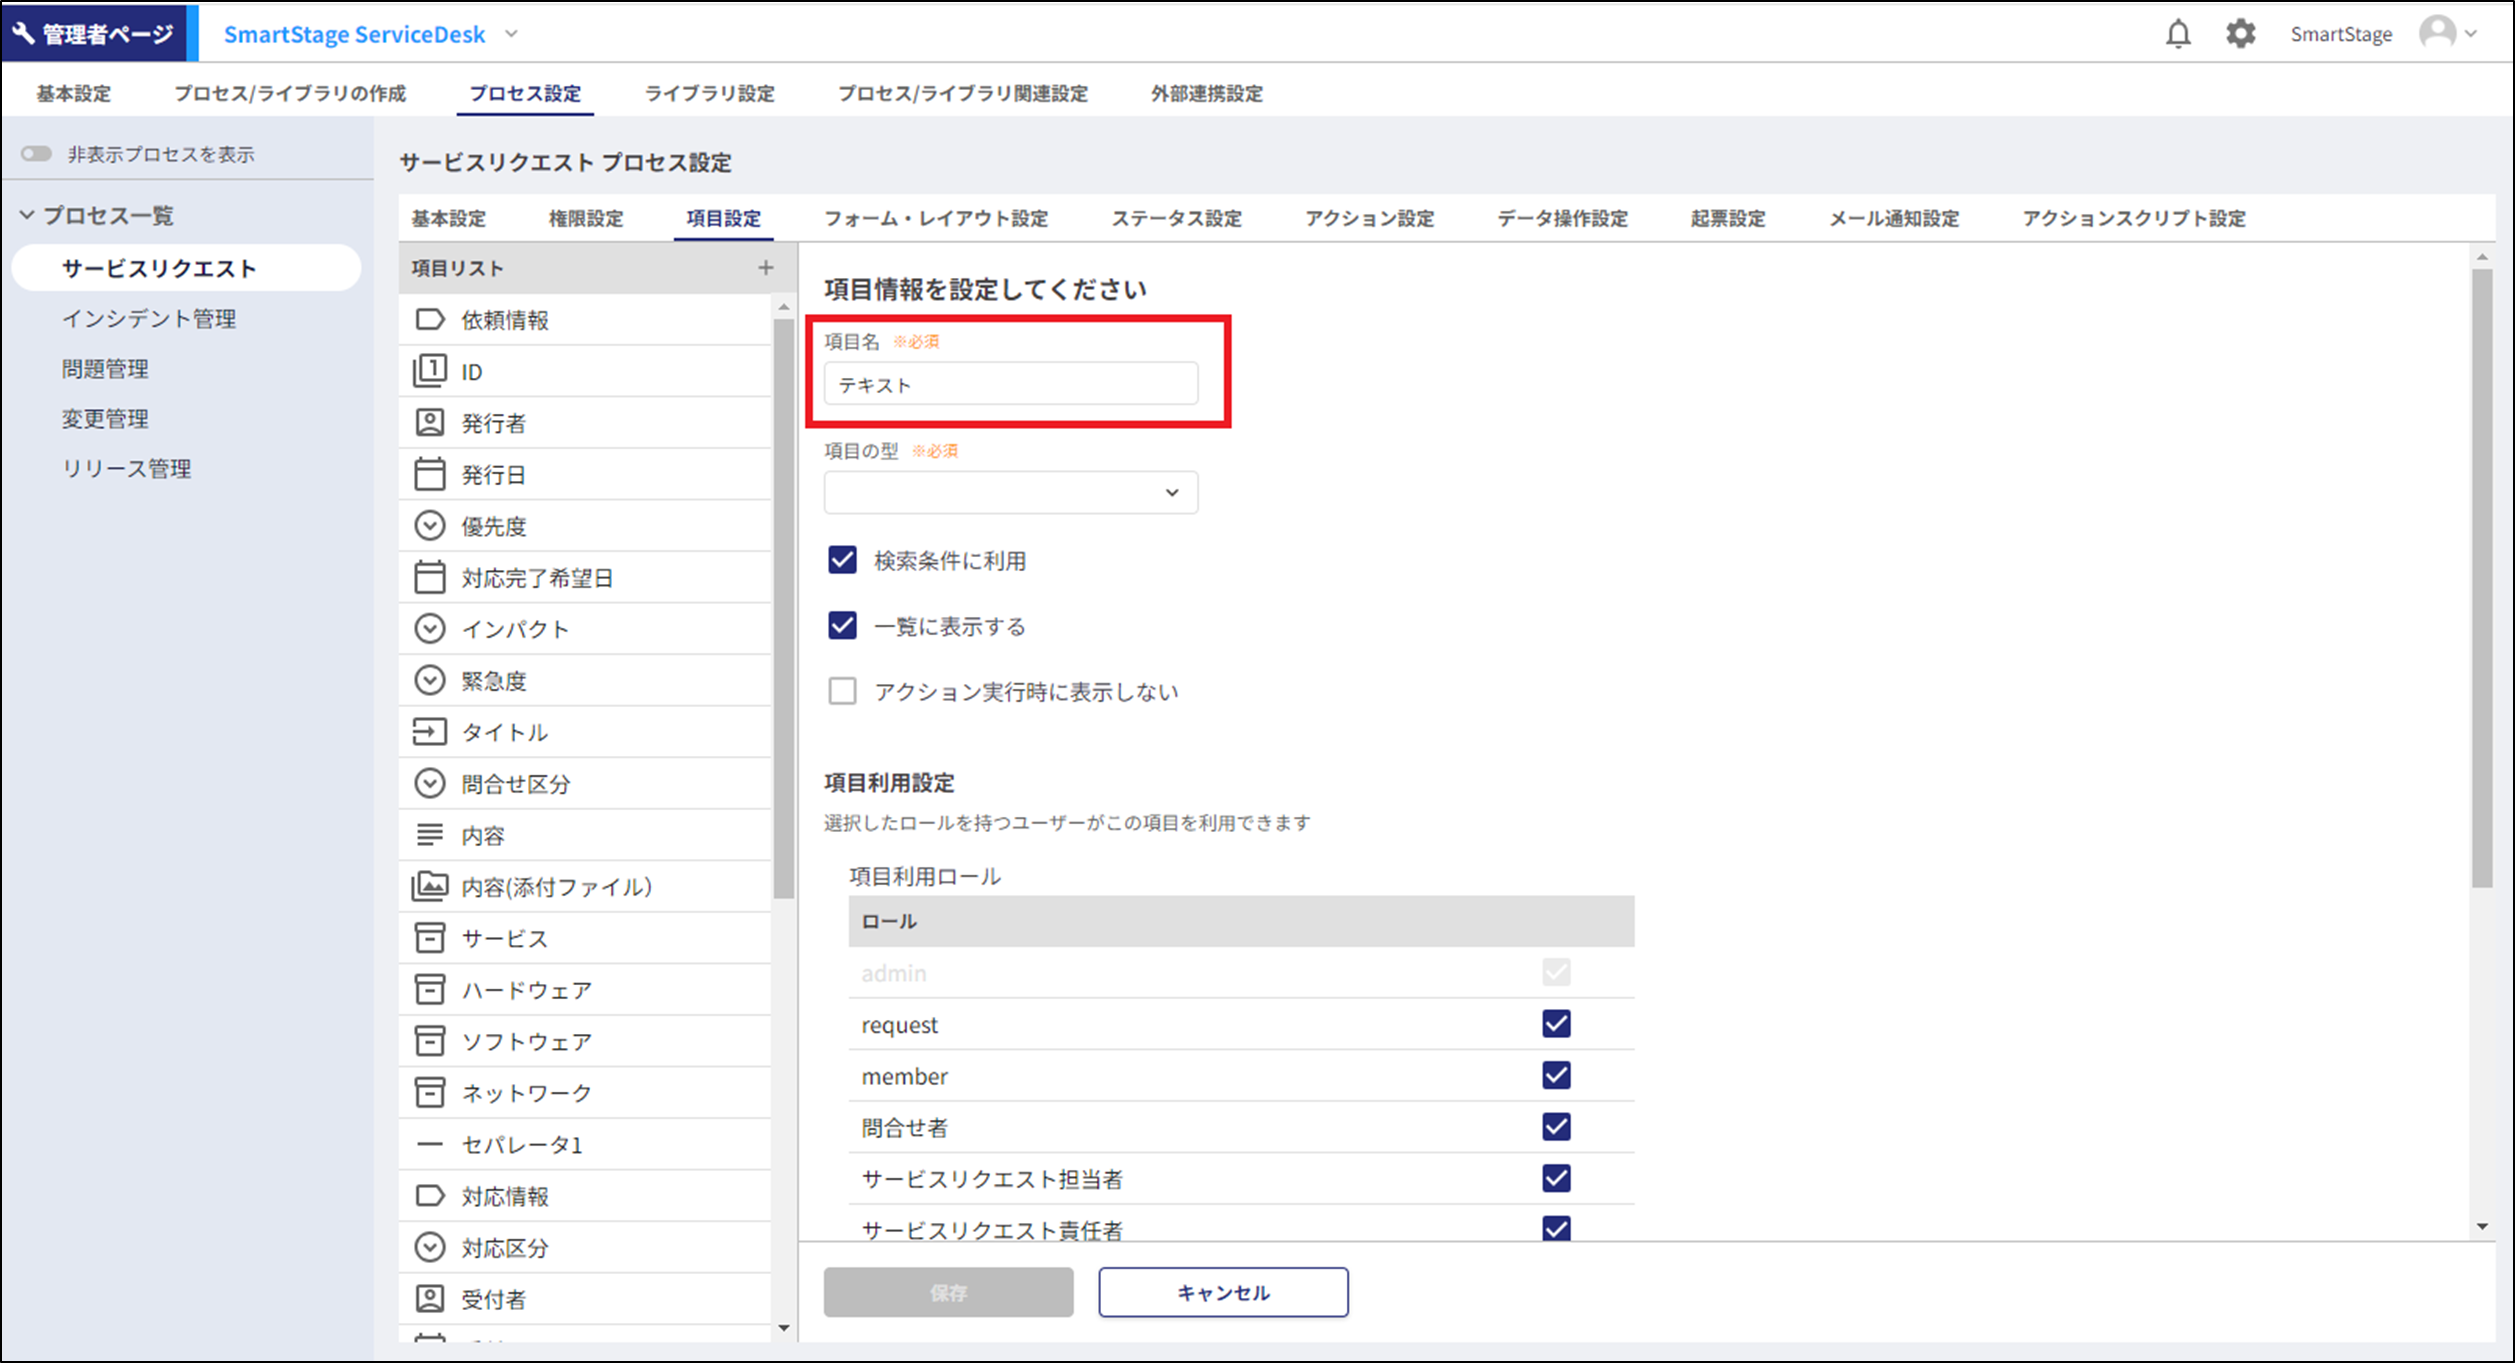This screenshot has height=1363, width=2515.
Task: Uncheck 検索条件に利用 checkbox
Action: click(842, 560)
